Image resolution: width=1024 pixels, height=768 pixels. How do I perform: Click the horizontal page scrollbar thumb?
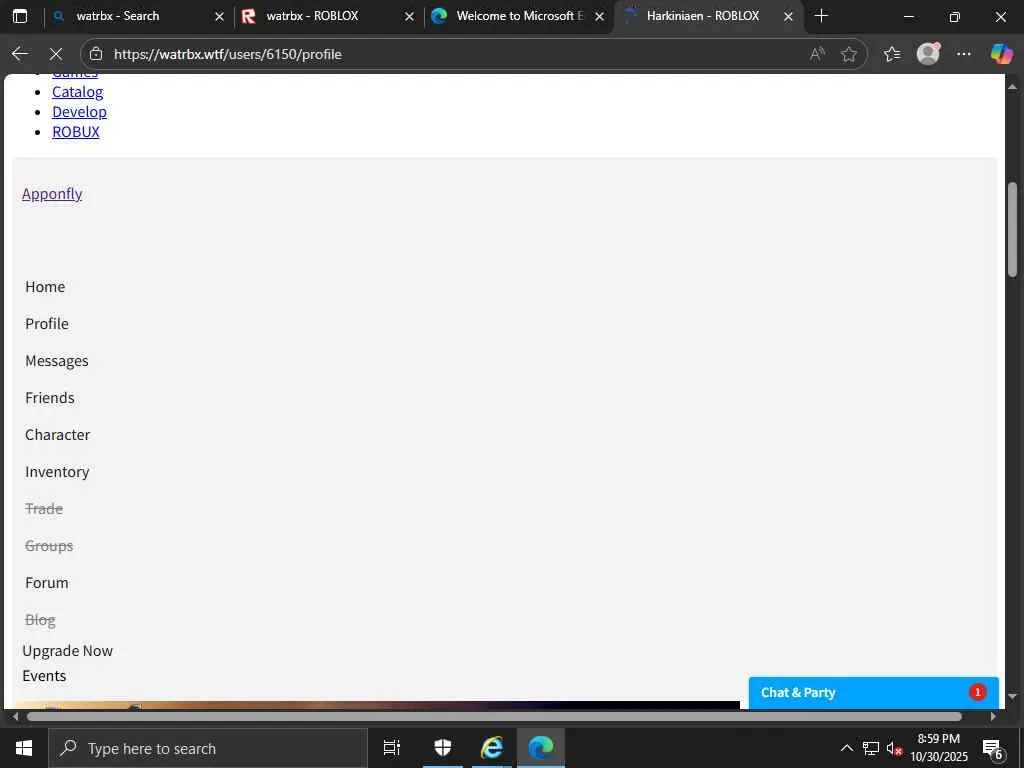pos(494,716)
